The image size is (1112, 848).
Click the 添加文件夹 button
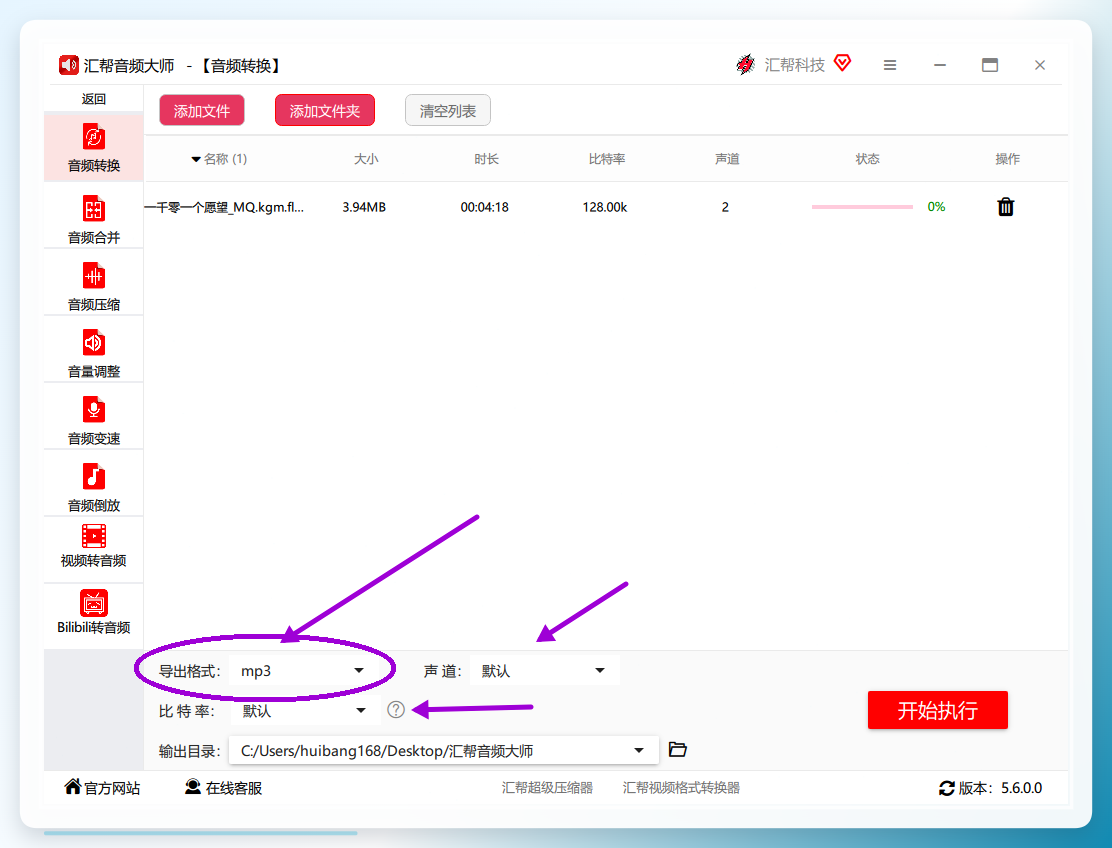[325, 111]
